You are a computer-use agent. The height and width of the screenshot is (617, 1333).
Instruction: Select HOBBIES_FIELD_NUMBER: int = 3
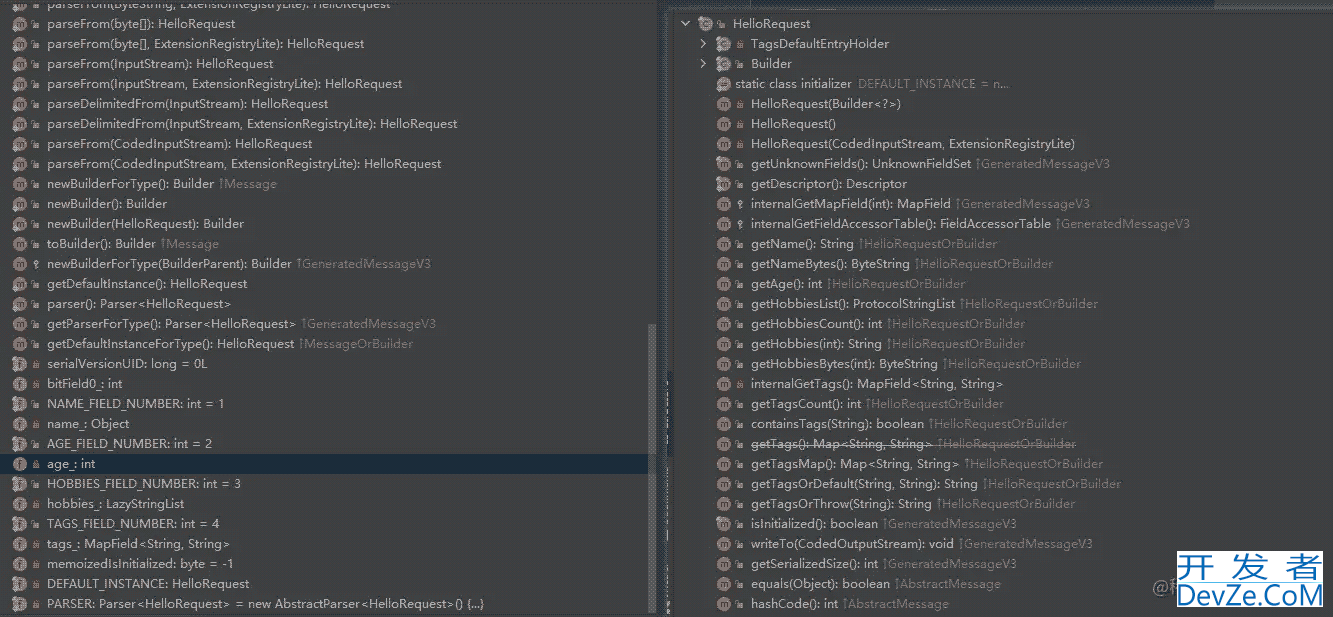click(x=144, y=483)
